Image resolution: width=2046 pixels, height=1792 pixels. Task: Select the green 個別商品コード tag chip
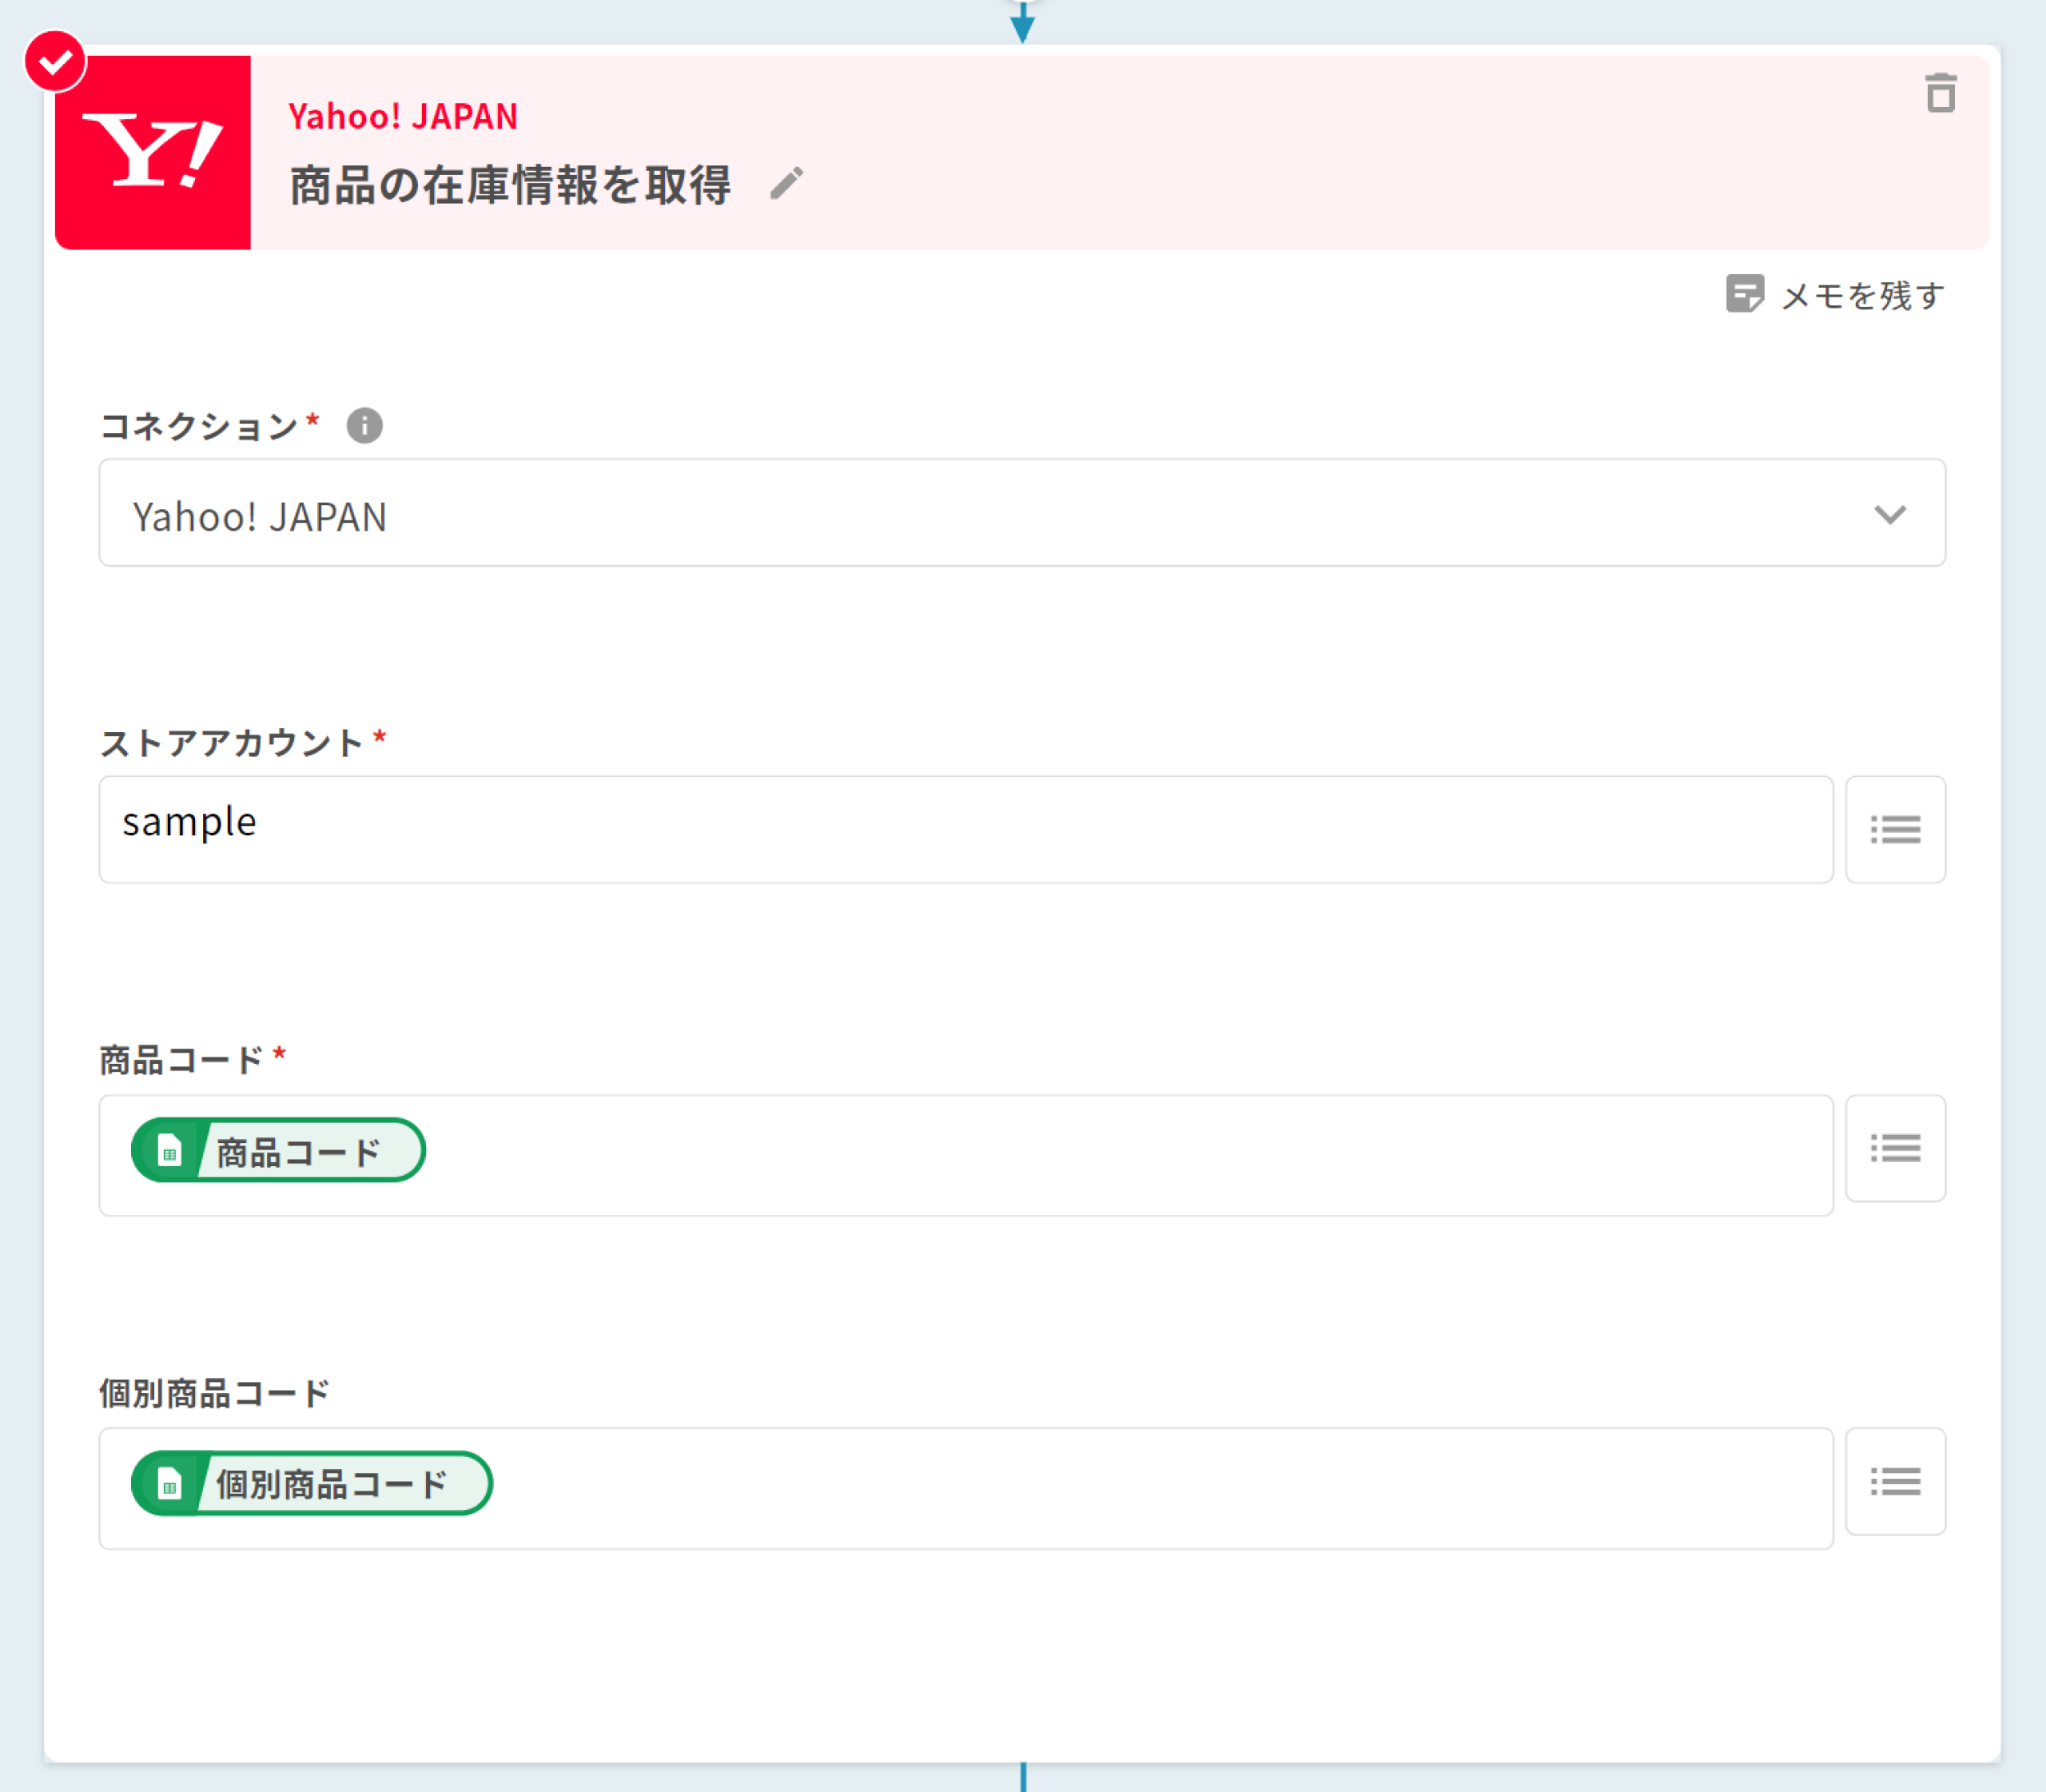point(312,1484)
